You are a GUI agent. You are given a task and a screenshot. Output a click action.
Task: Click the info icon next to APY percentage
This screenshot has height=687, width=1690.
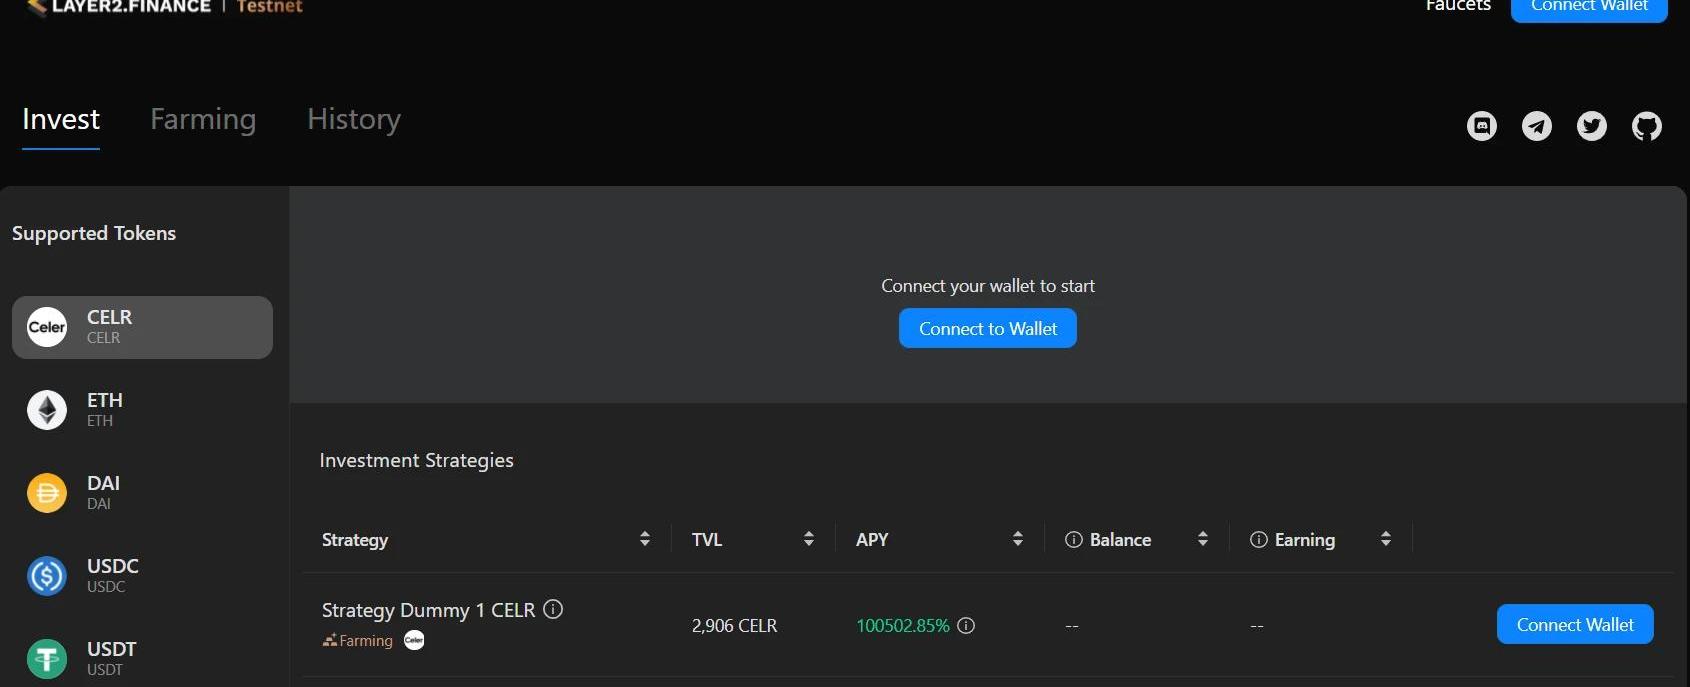click(x=966, y=626)
